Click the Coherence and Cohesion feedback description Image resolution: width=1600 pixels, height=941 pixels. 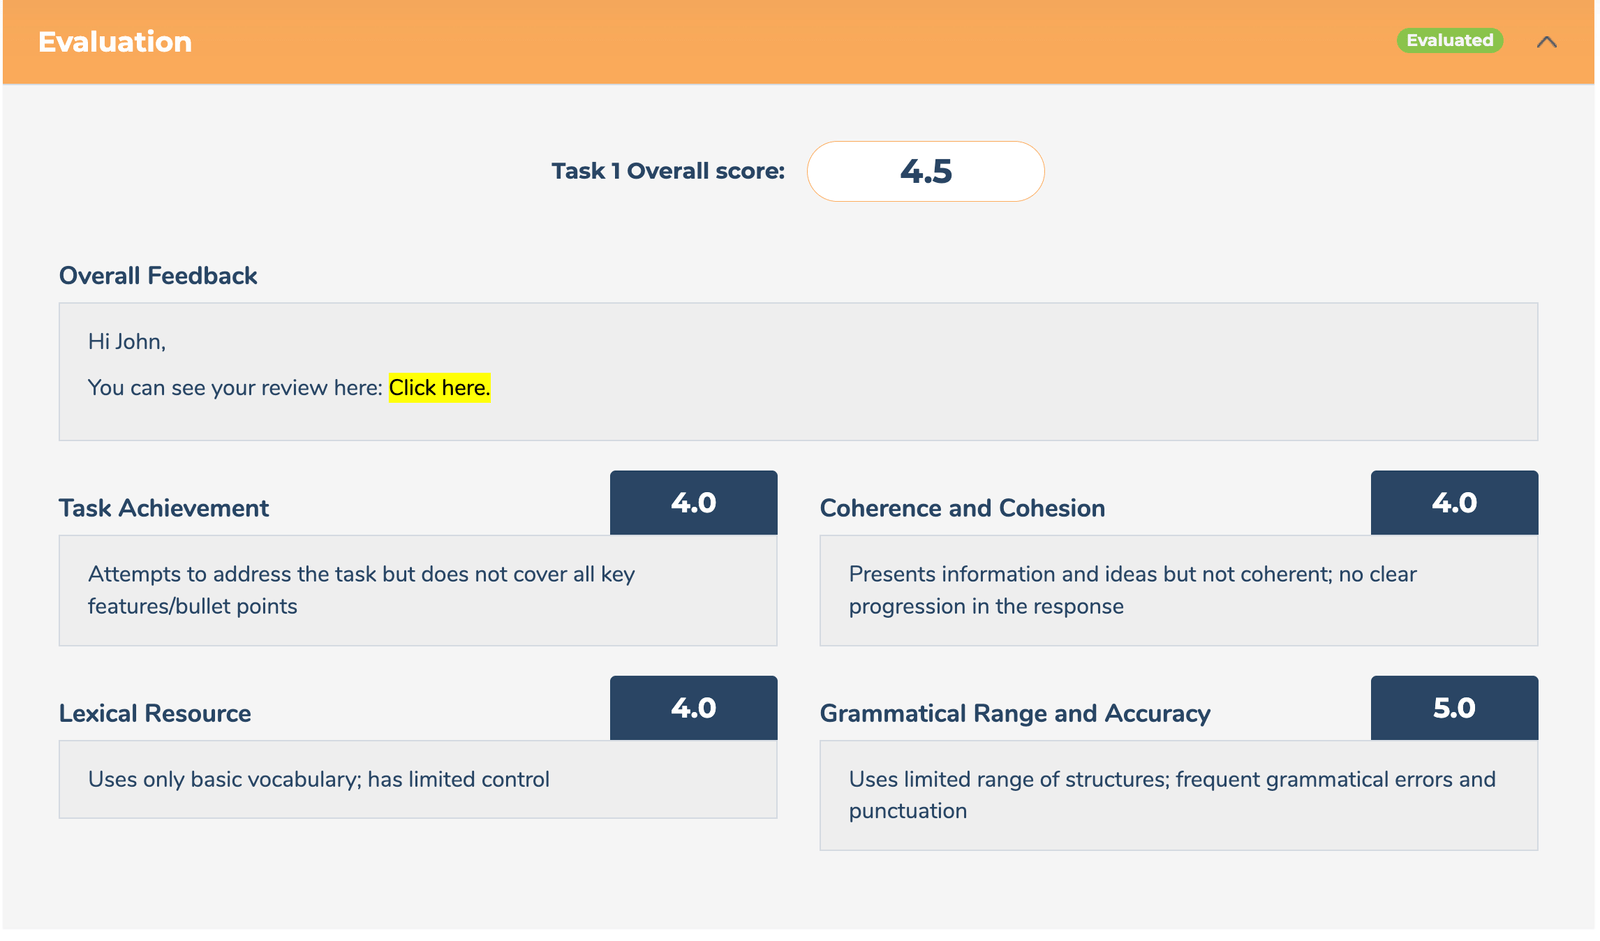pyautogui.click(x=1132, y=590)
